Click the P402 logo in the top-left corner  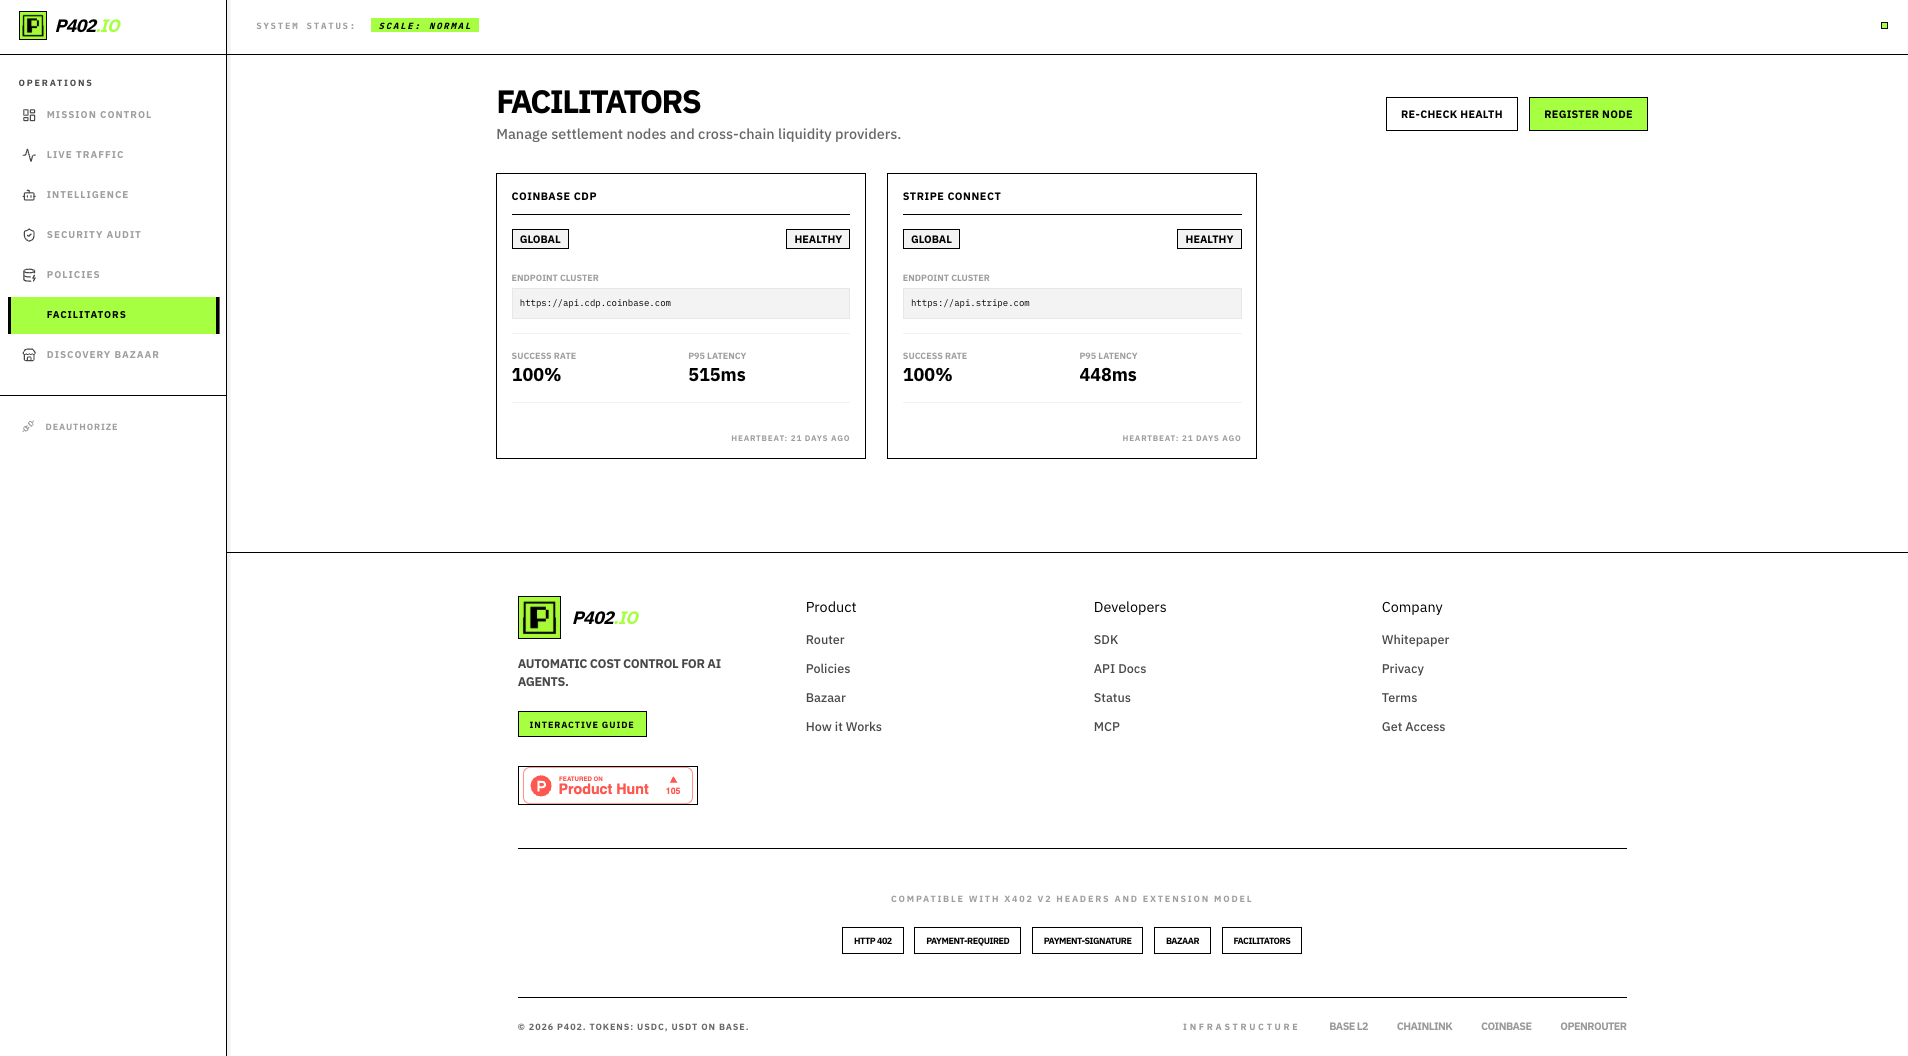tap(33, 26)
